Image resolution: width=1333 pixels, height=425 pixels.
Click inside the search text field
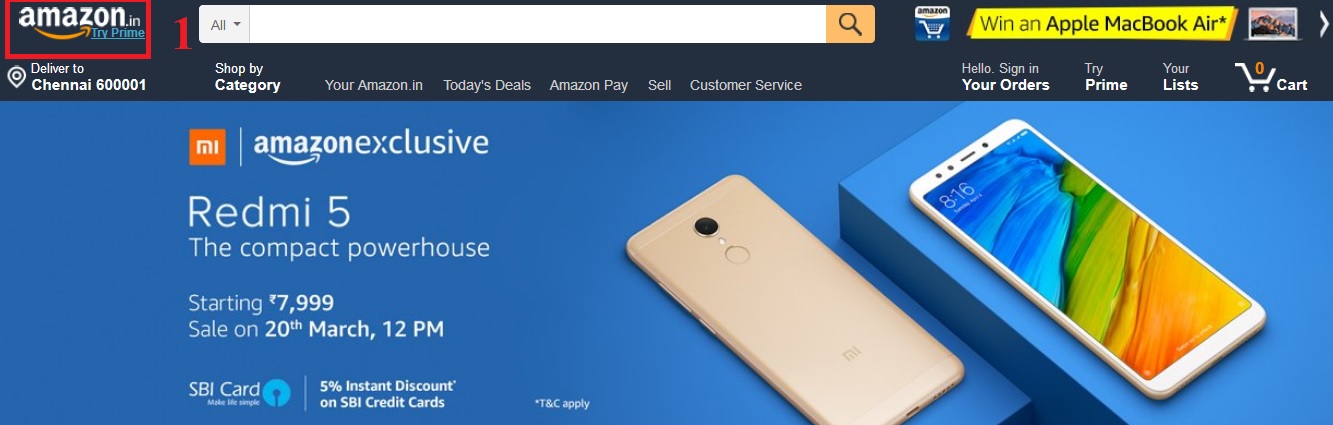[538, 25]
